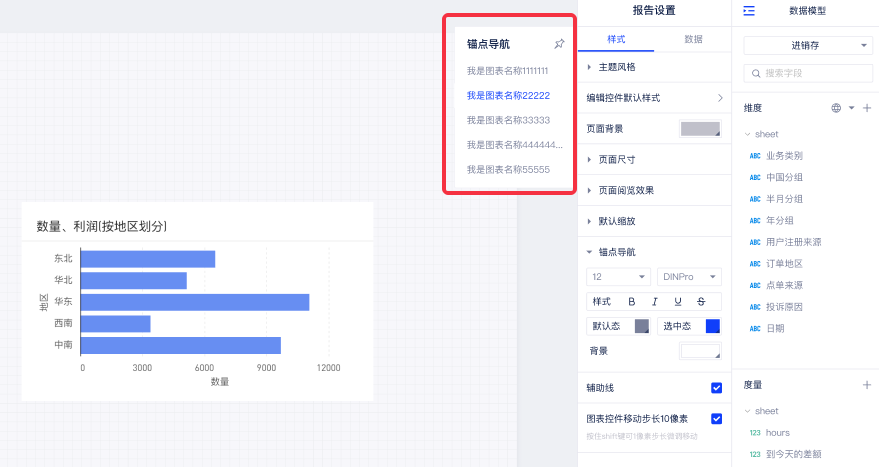Open the font size 12 dropdown
Image resolution: width=879 pixels, height=467 pixels.
point(618,277)
